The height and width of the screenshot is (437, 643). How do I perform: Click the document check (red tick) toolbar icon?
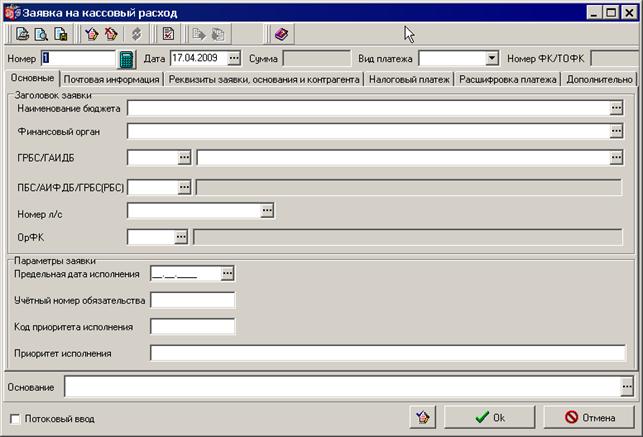pyautogui.click(x=168, y=34)
